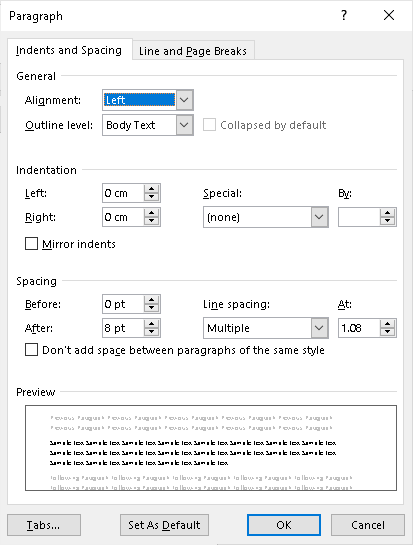
Task: Click the Set As Default button
Action: point(164,525)
